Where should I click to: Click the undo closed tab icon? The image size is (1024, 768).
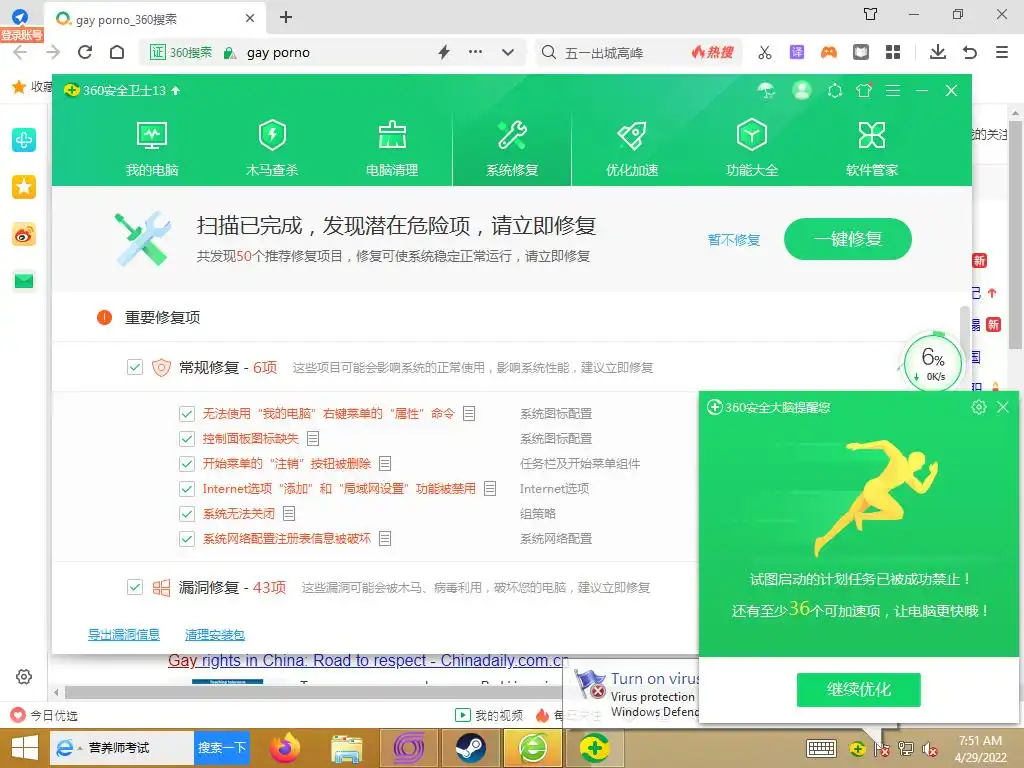click(970, 52)
